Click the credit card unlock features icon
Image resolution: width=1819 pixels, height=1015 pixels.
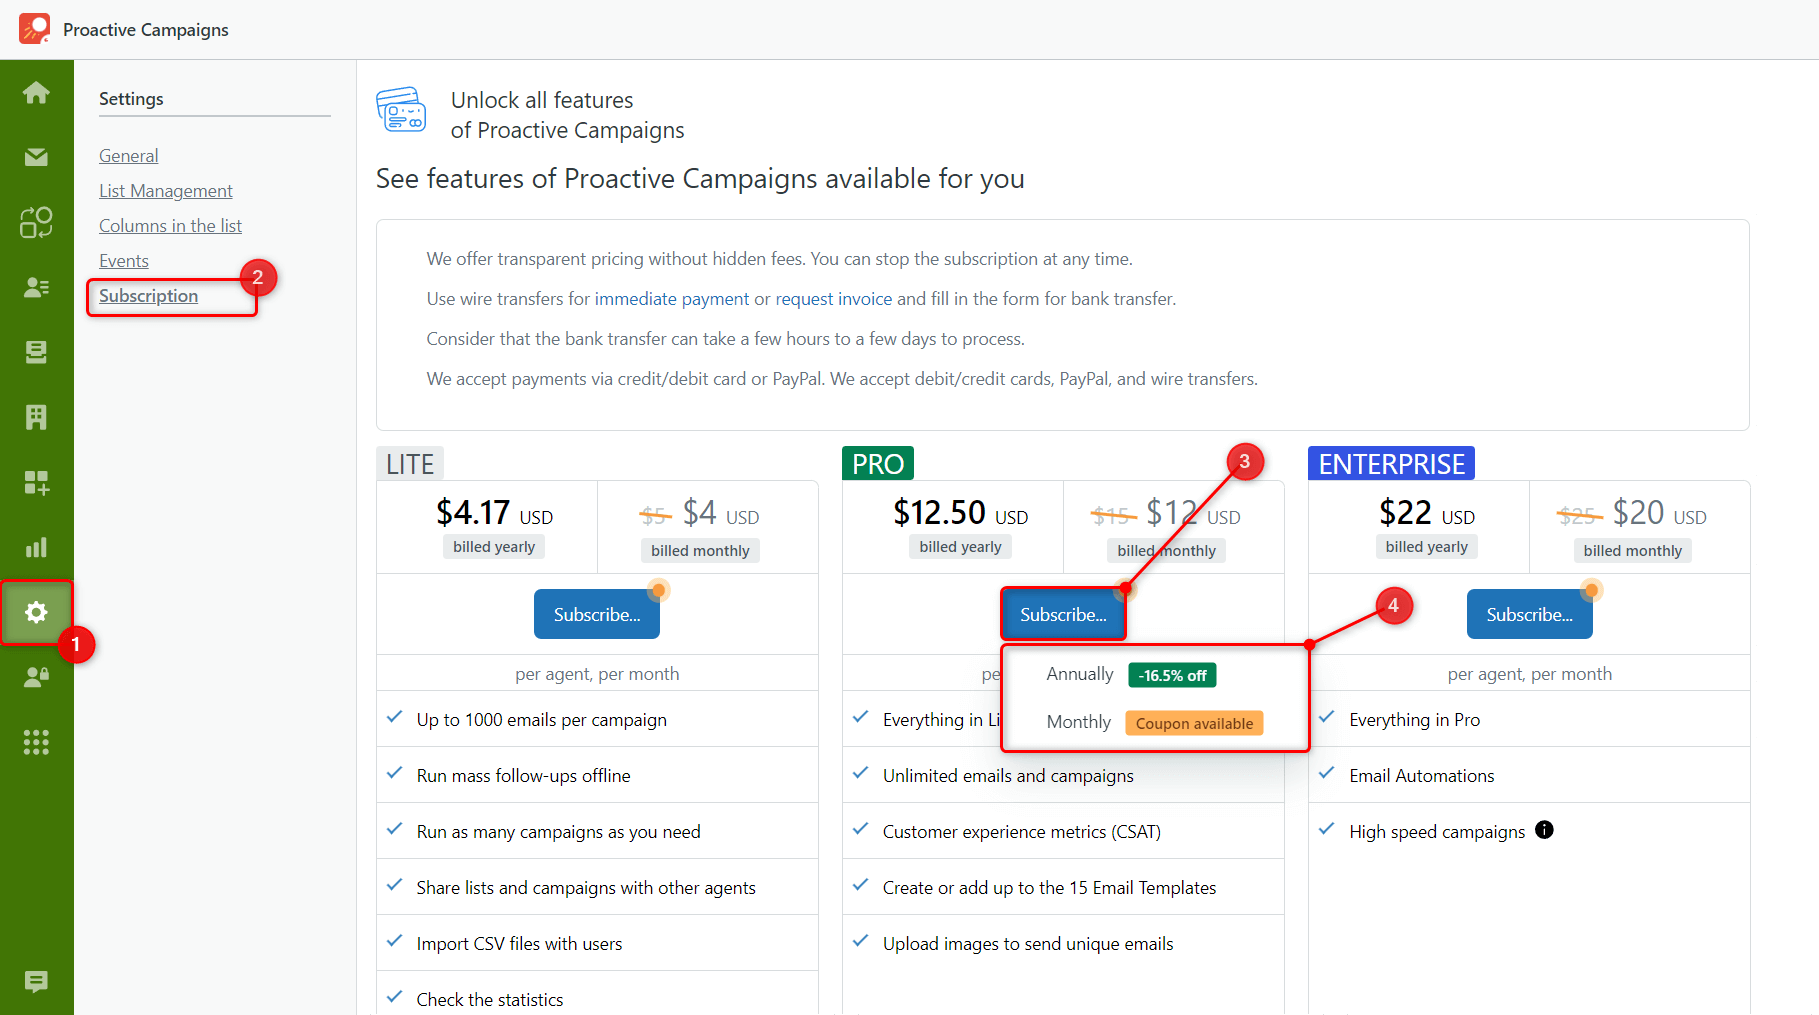[401, 110]
